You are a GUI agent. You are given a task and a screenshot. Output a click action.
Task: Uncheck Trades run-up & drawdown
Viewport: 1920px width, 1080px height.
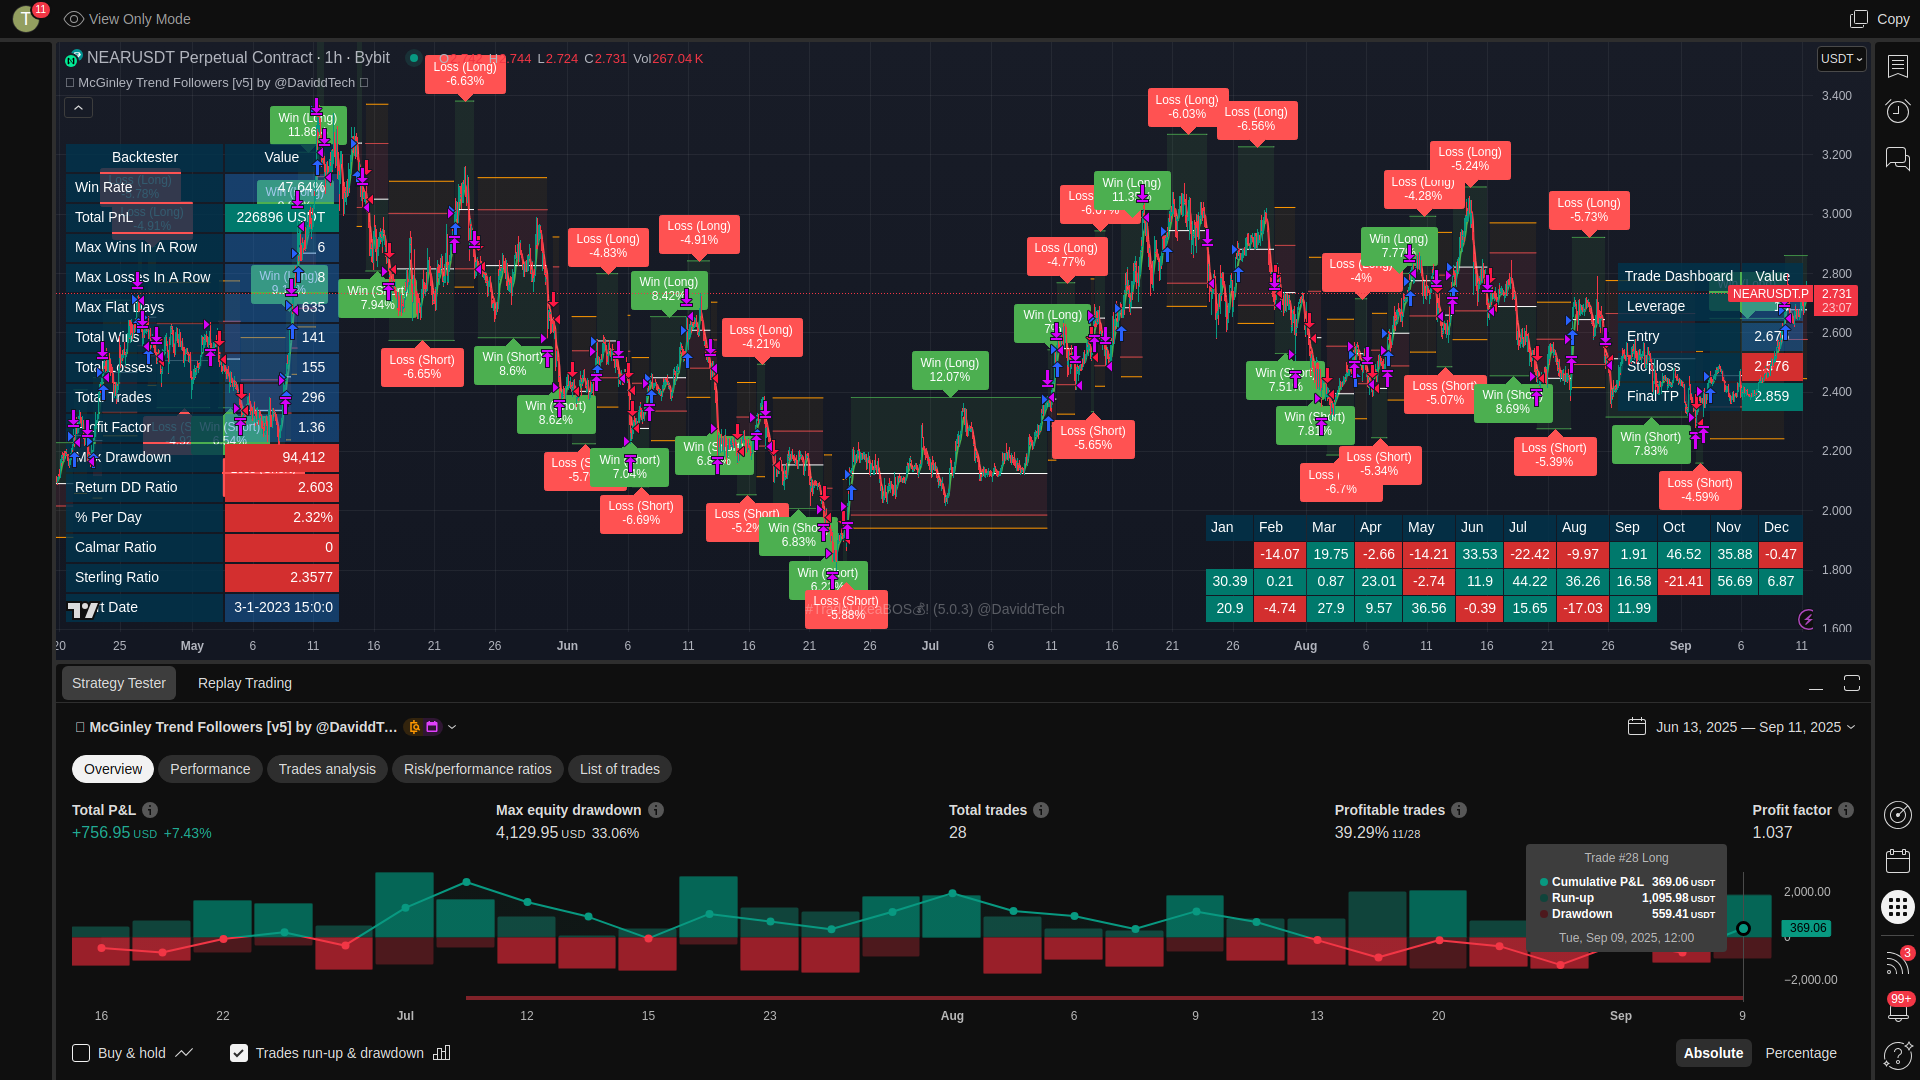tap(239, 1053)
